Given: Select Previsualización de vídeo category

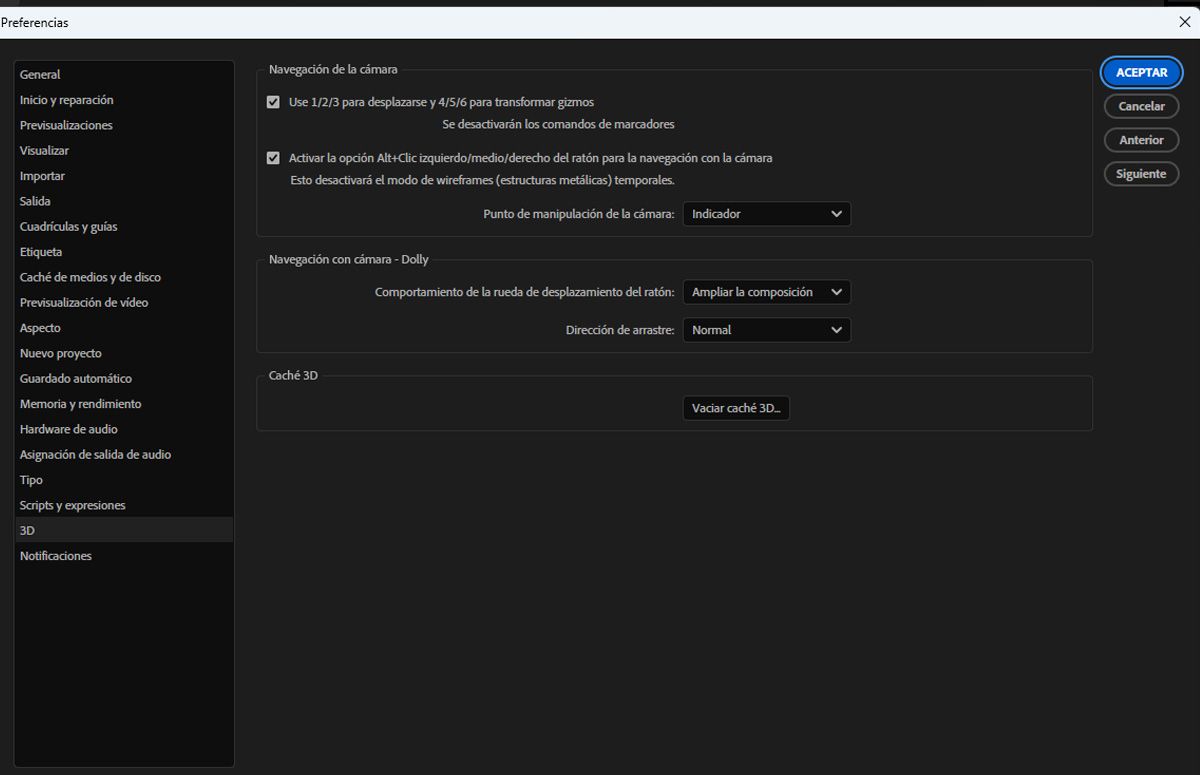Looking at the screenshot, I should coord(124,302).
